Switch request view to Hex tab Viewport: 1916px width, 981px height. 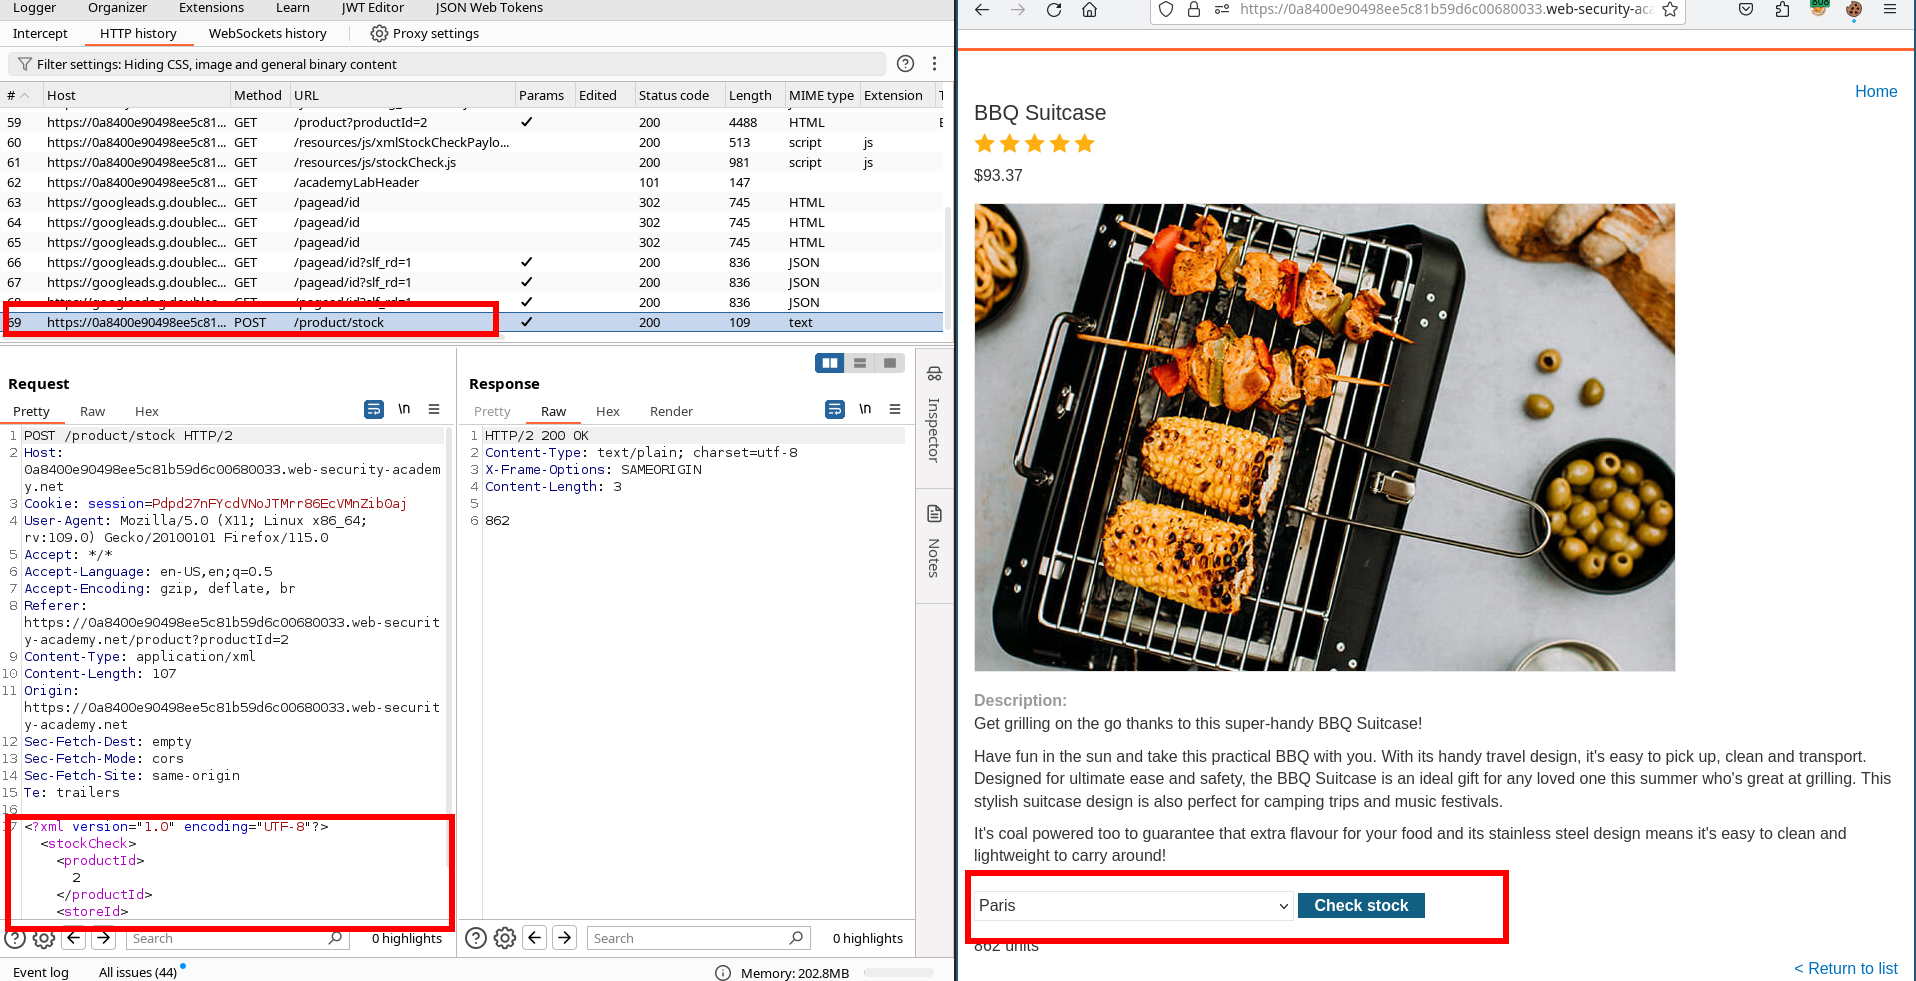[x=147, y=411]
